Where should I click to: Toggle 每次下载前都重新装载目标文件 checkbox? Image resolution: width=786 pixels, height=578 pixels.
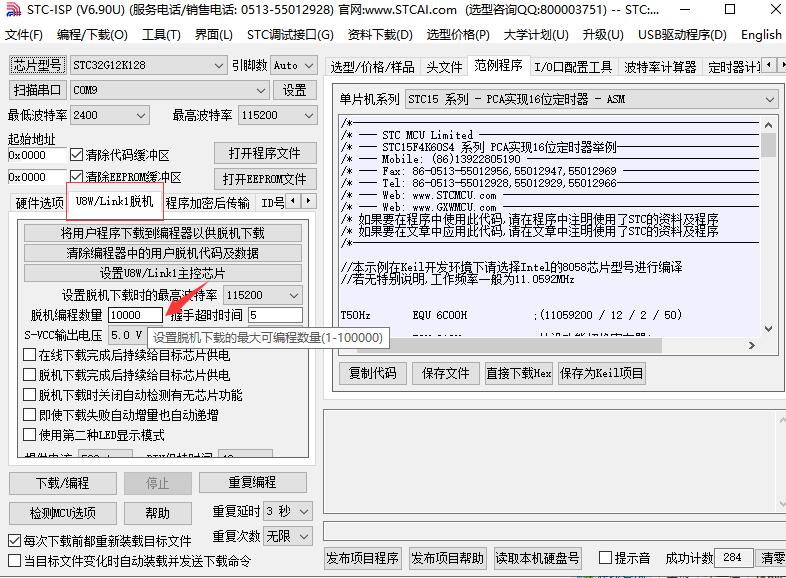[x=14, y=541]
